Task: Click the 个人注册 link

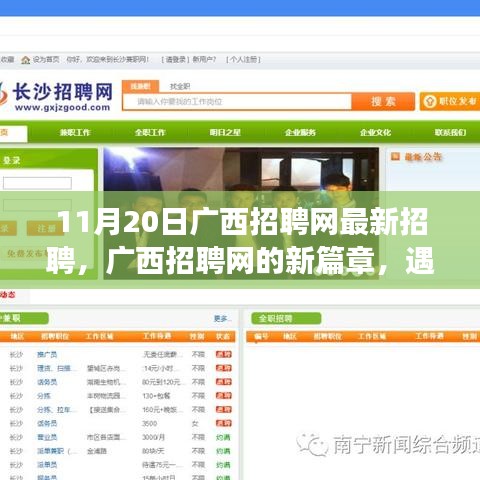Action: point(243,60)
